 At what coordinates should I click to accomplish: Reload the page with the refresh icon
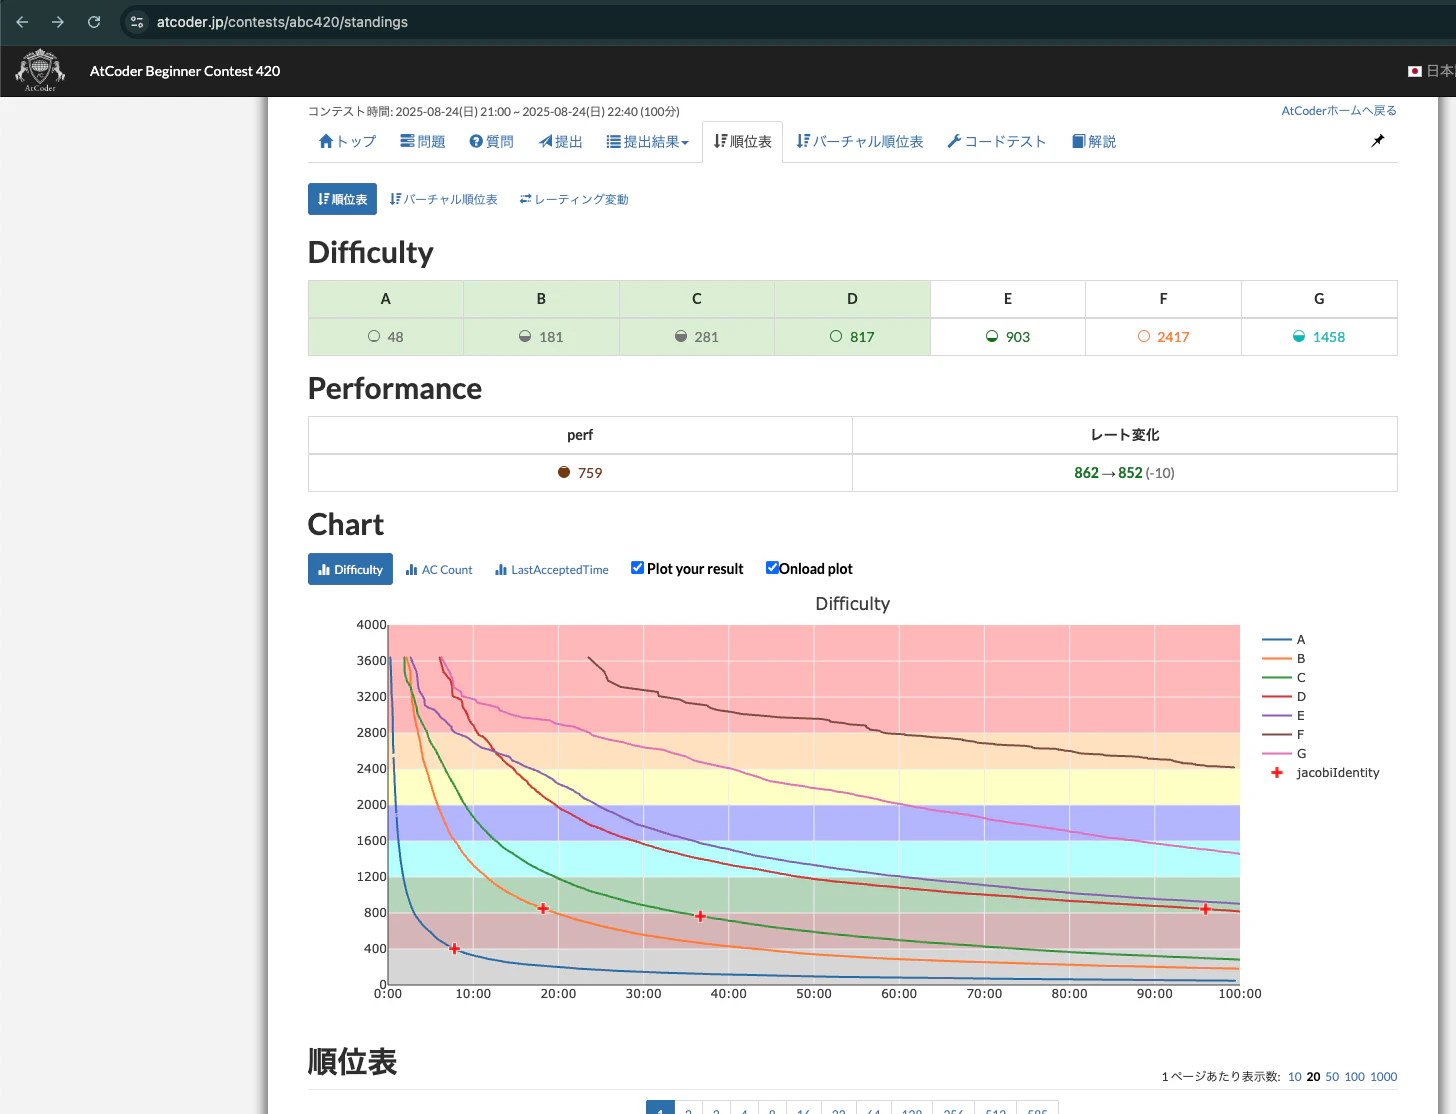tap(94, 21)
